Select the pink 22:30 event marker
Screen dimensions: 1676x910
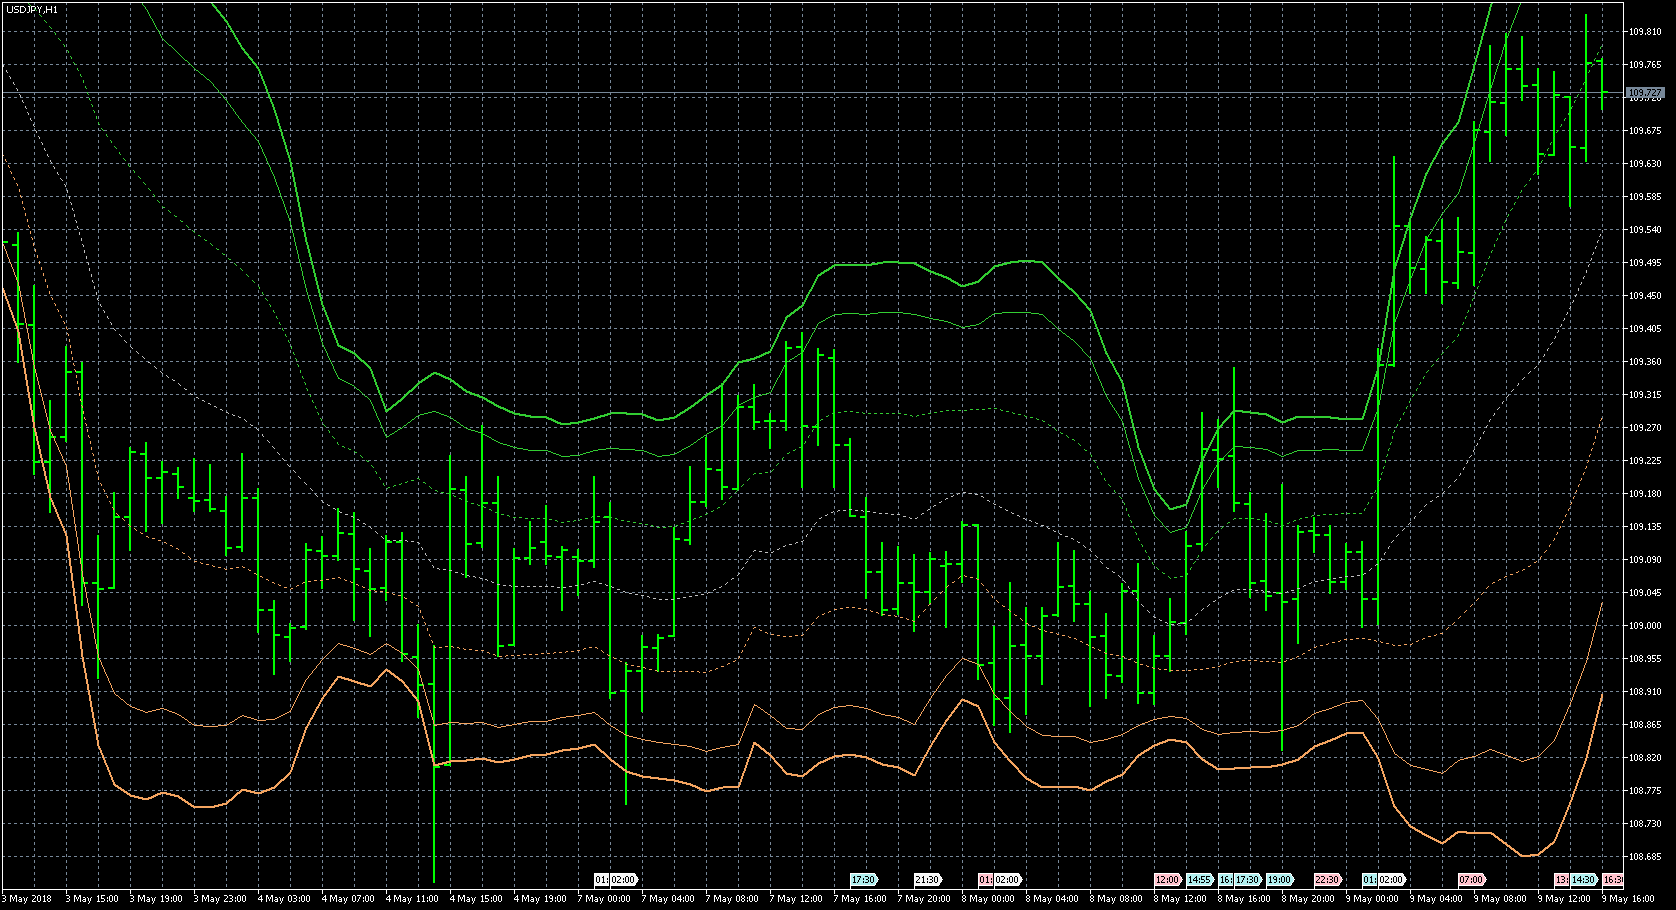[1327, 880]
